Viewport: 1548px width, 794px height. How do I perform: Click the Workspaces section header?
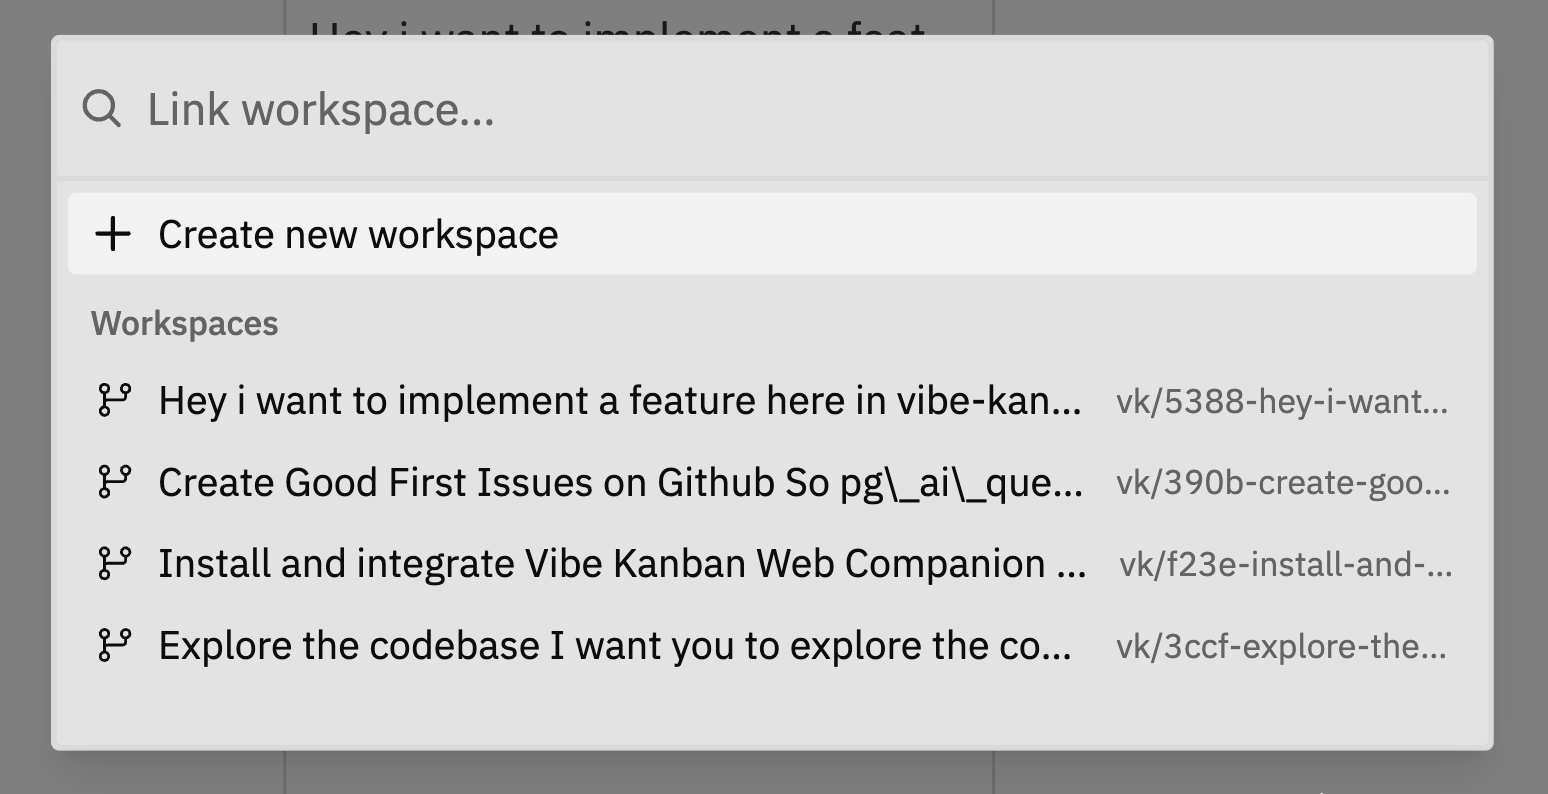(x=184, y=322)
